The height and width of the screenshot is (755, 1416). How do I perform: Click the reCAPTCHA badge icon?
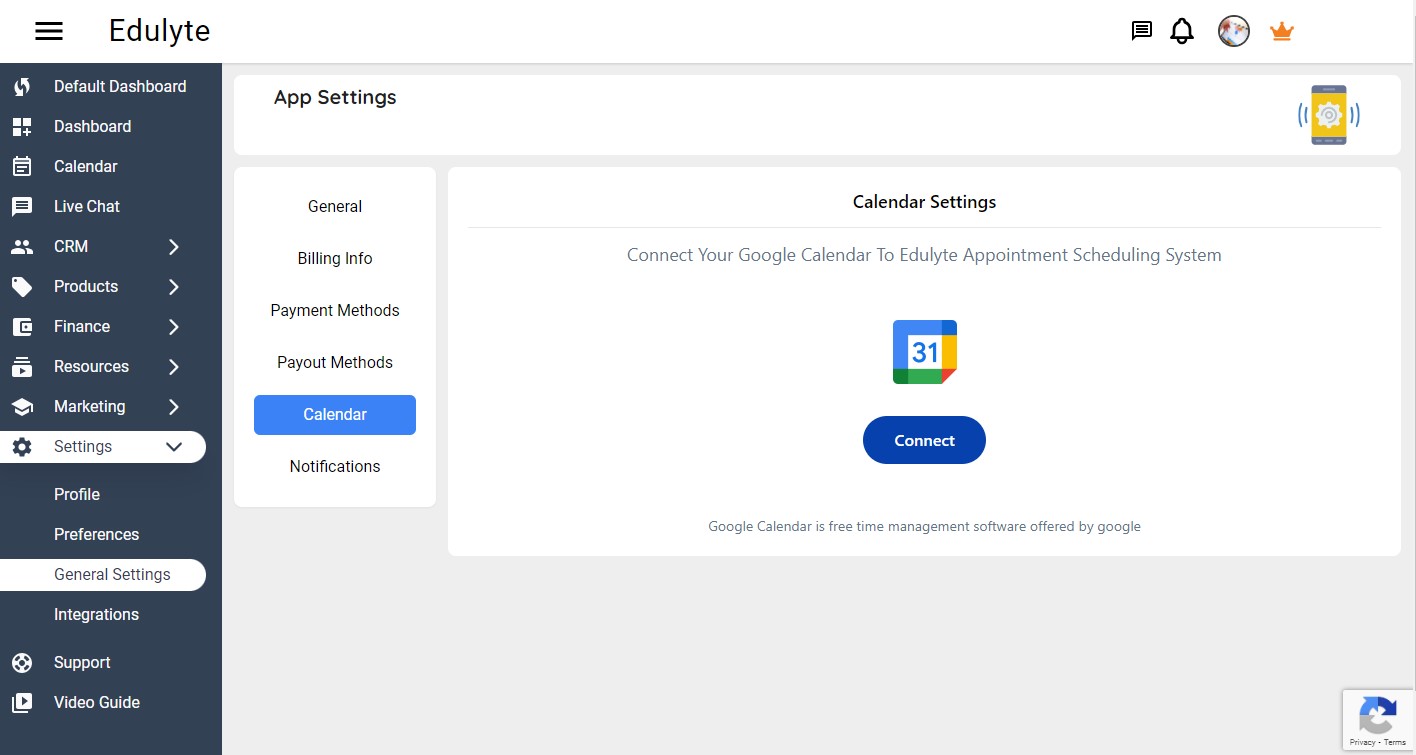pos(1378,714)
